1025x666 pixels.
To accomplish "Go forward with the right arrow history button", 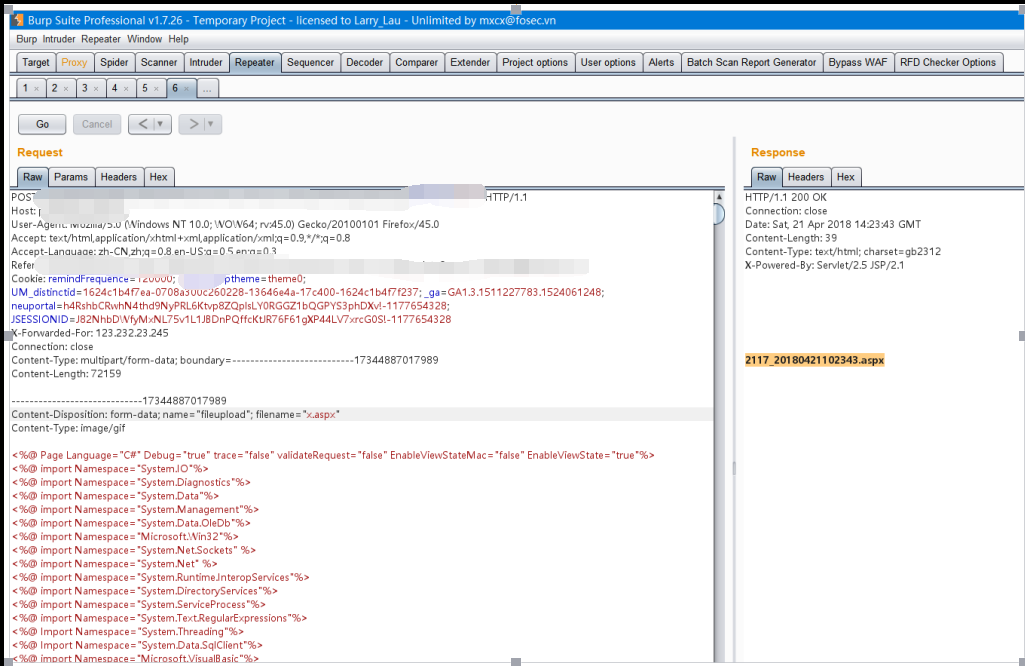I will pos(193,124).
